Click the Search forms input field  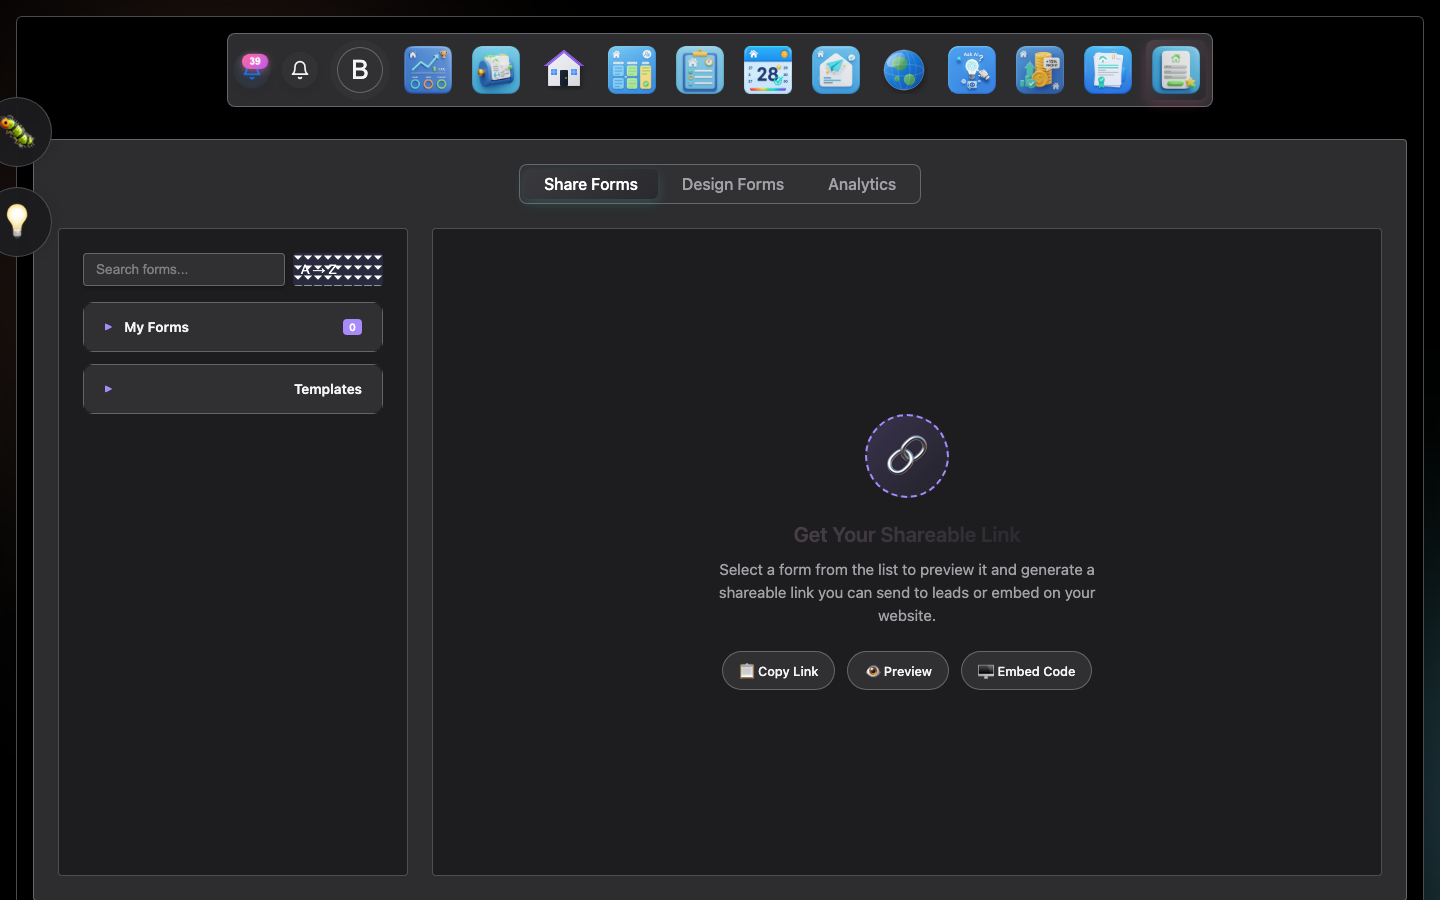click(184, 269)
